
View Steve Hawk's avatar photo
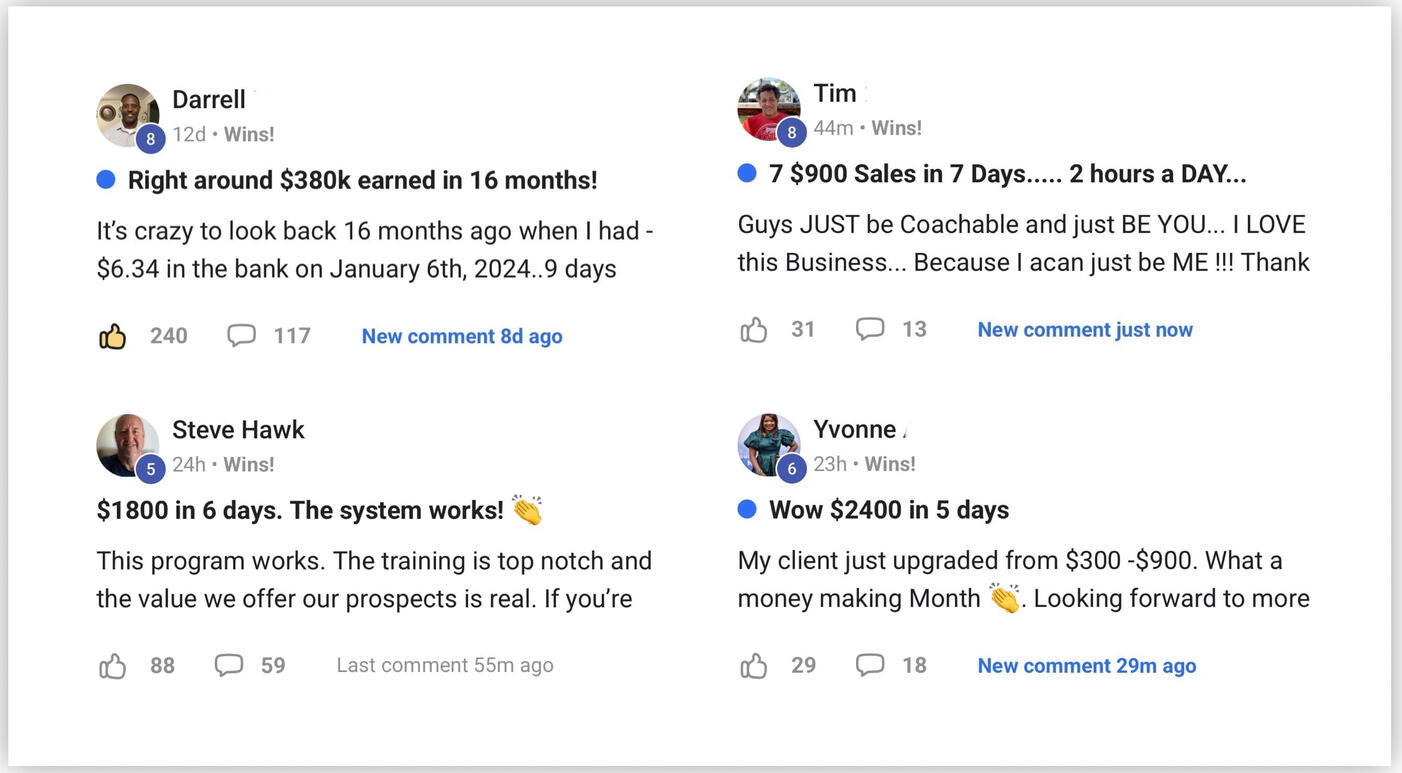coord(128,445)
